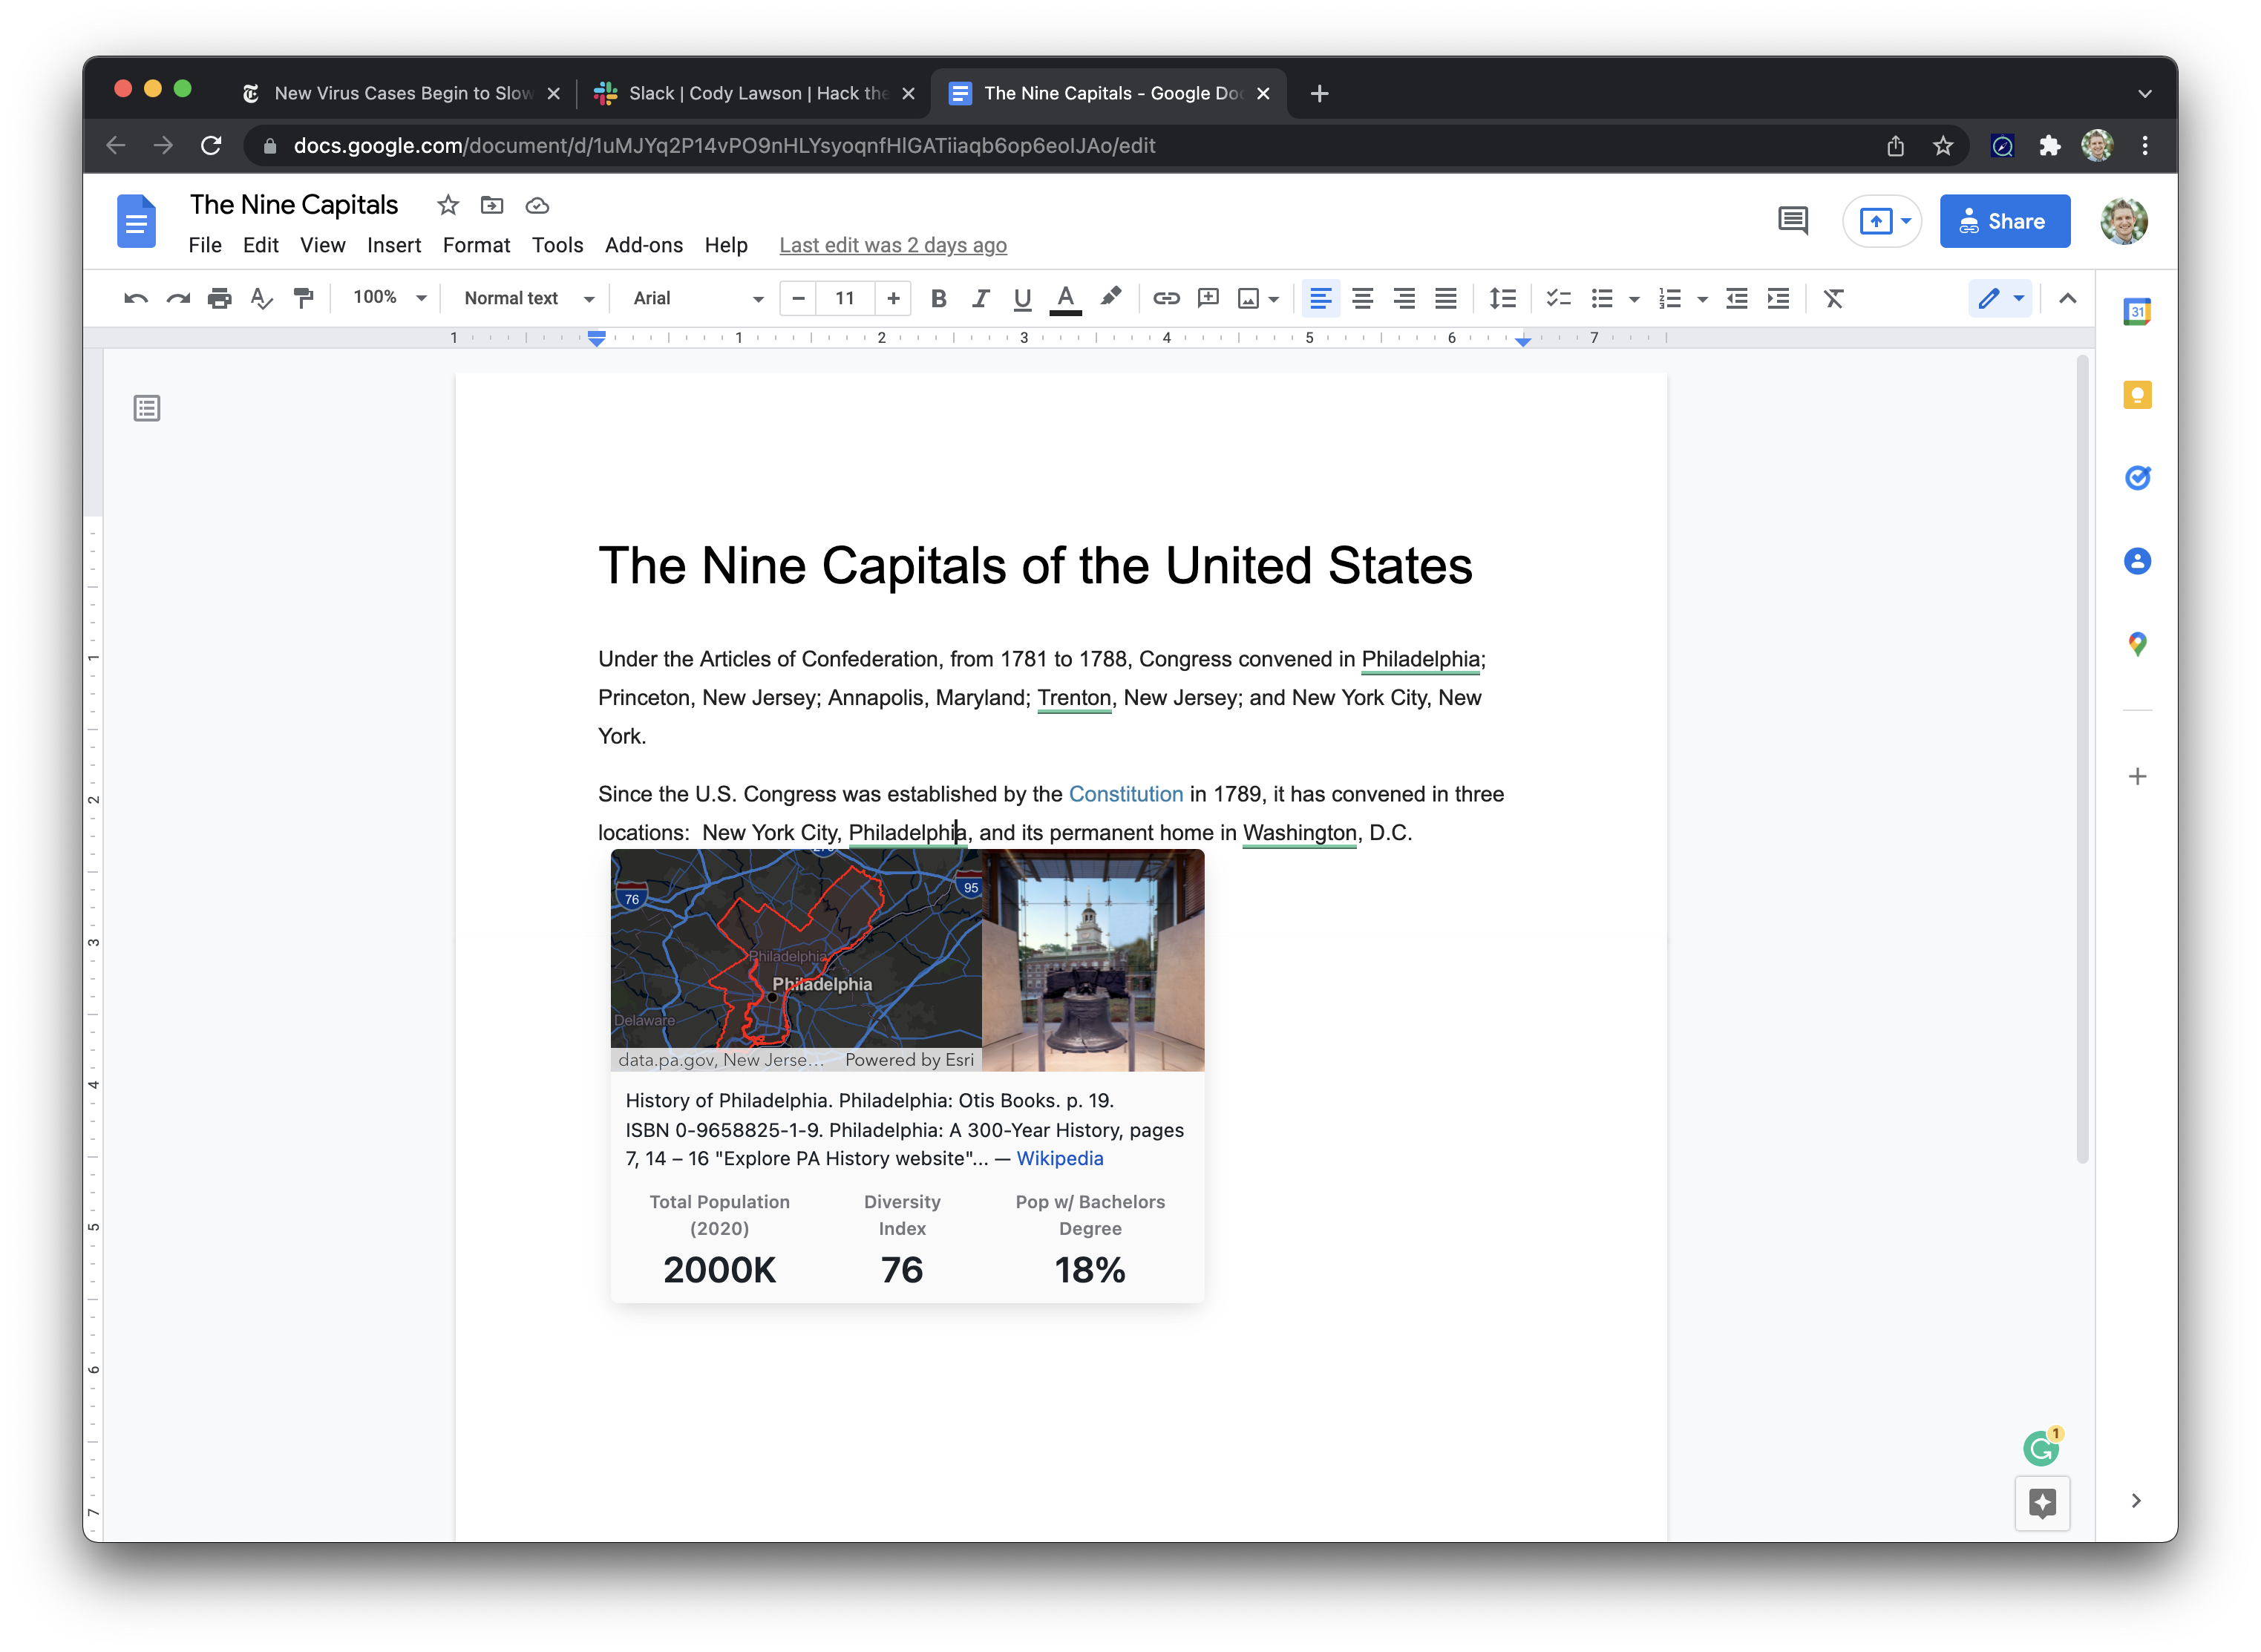2261x1652 pixels.
Task: Open the document outline icon
Action: point(147,408)
